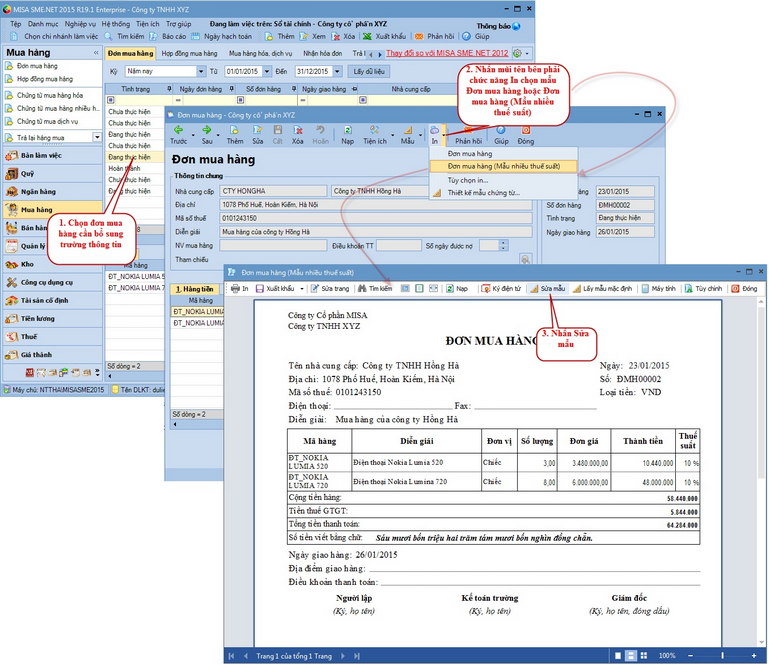This screenshot has width=769, height=665.
Task: Click Lấy mẫu mặc định in preview
Action: [603, 288]
